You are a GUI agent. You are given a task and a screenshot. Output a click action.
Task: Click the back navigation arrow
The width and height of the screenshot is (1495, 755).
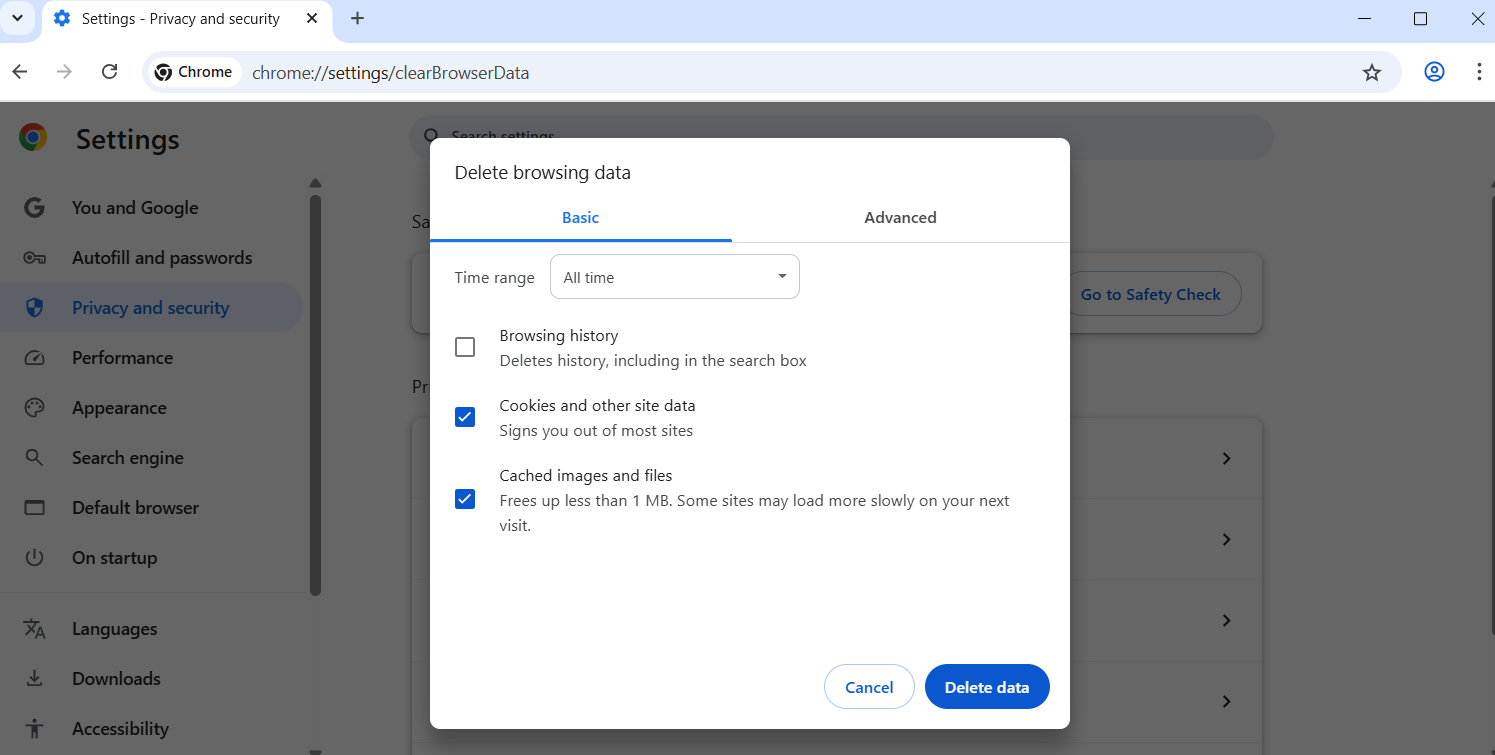tap(20, 72)
